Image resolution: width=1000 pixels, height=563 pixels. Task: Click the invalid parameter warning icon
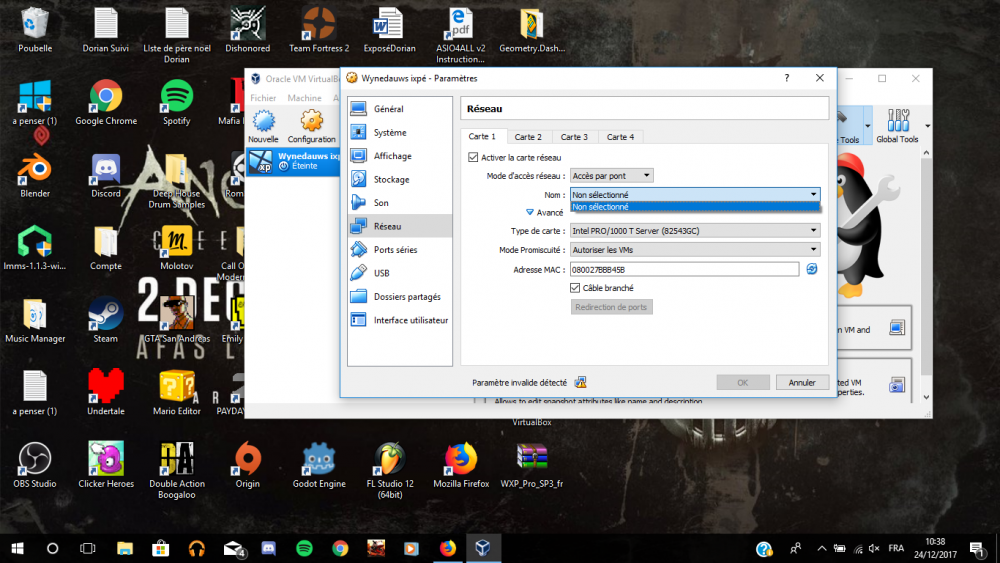580,382
